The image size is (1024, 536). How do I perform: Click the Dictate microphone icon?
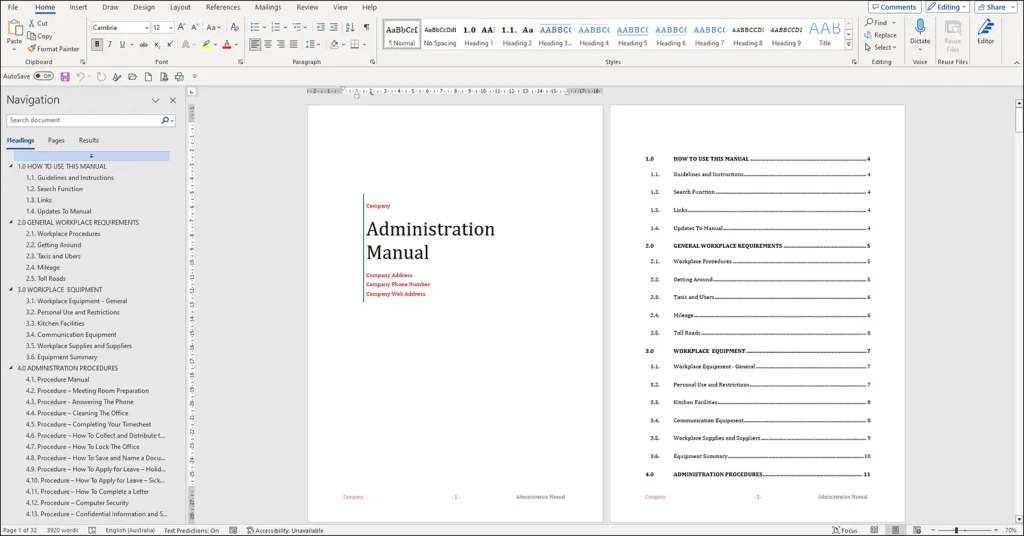(x=920, y=28)
